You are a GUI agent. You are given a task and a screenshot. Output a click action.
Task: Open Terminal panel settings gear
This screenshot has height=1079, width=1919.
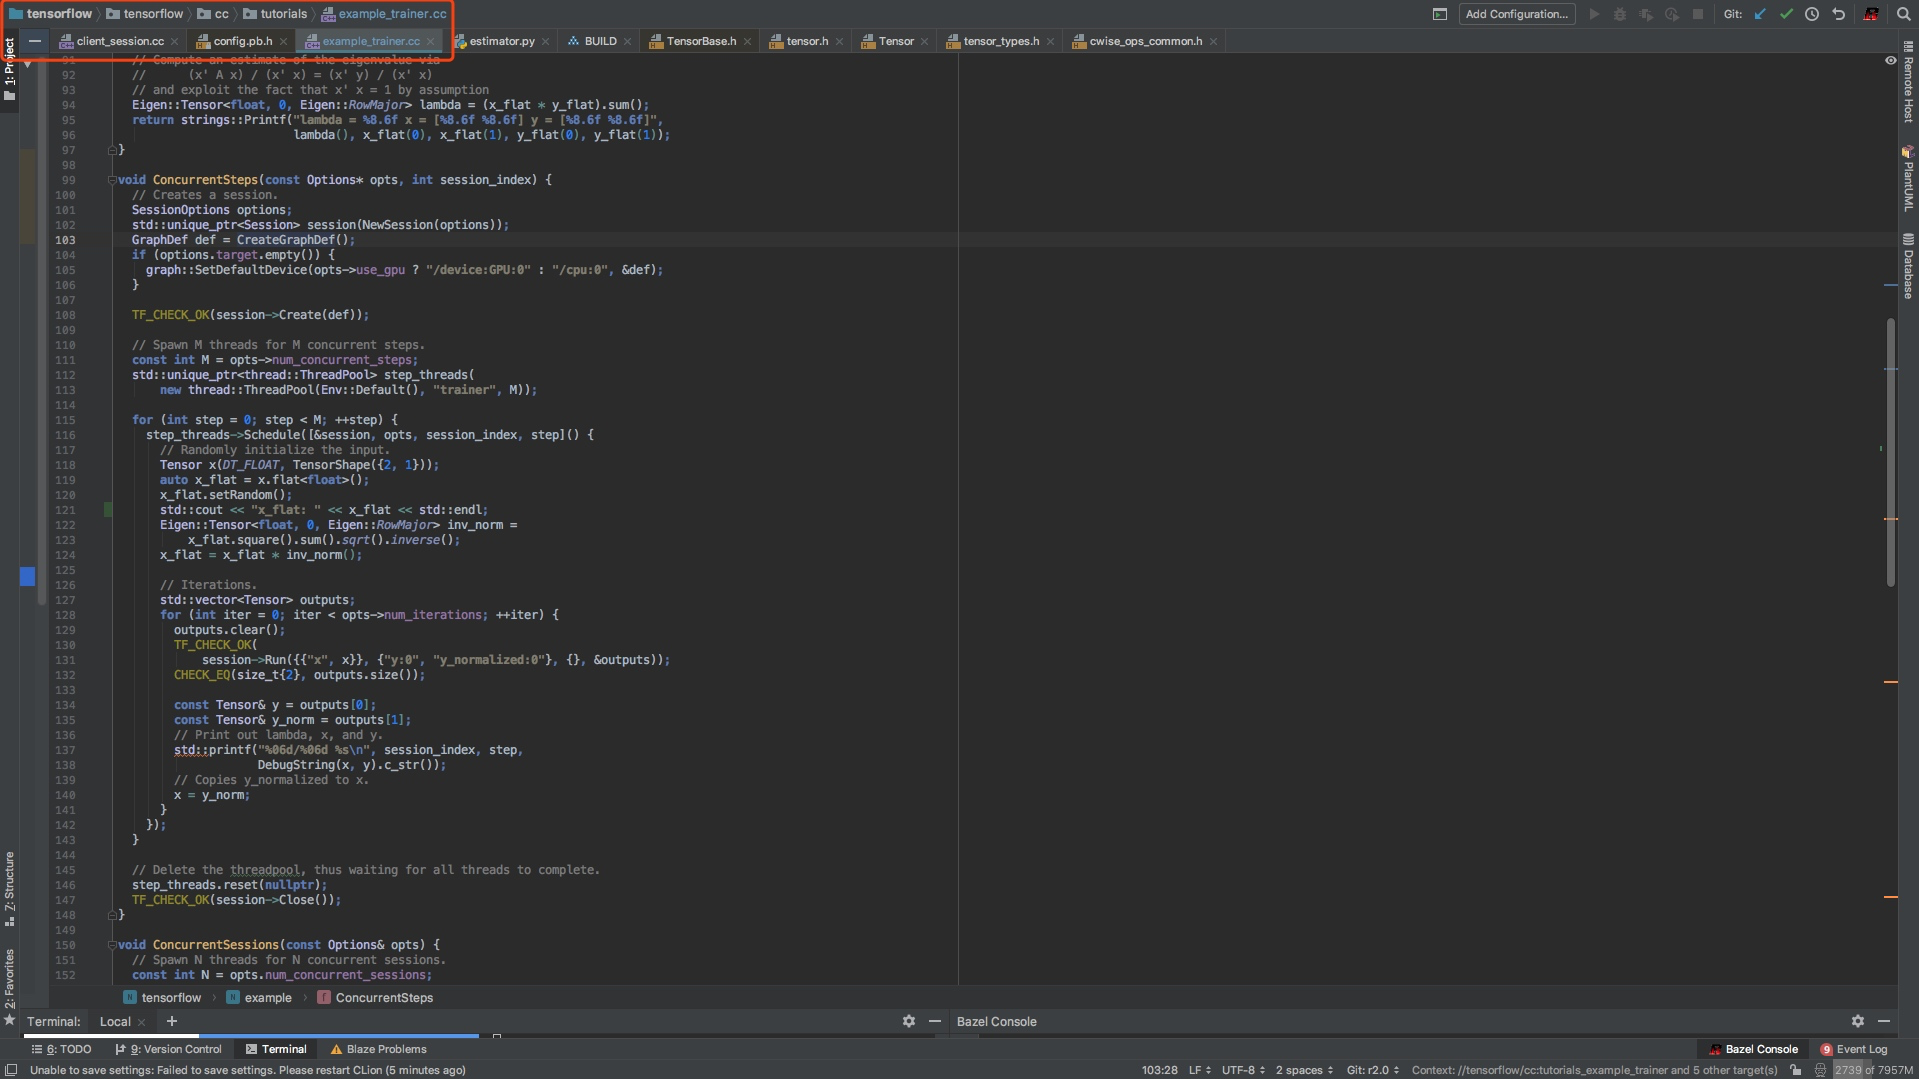point(909,1021)
